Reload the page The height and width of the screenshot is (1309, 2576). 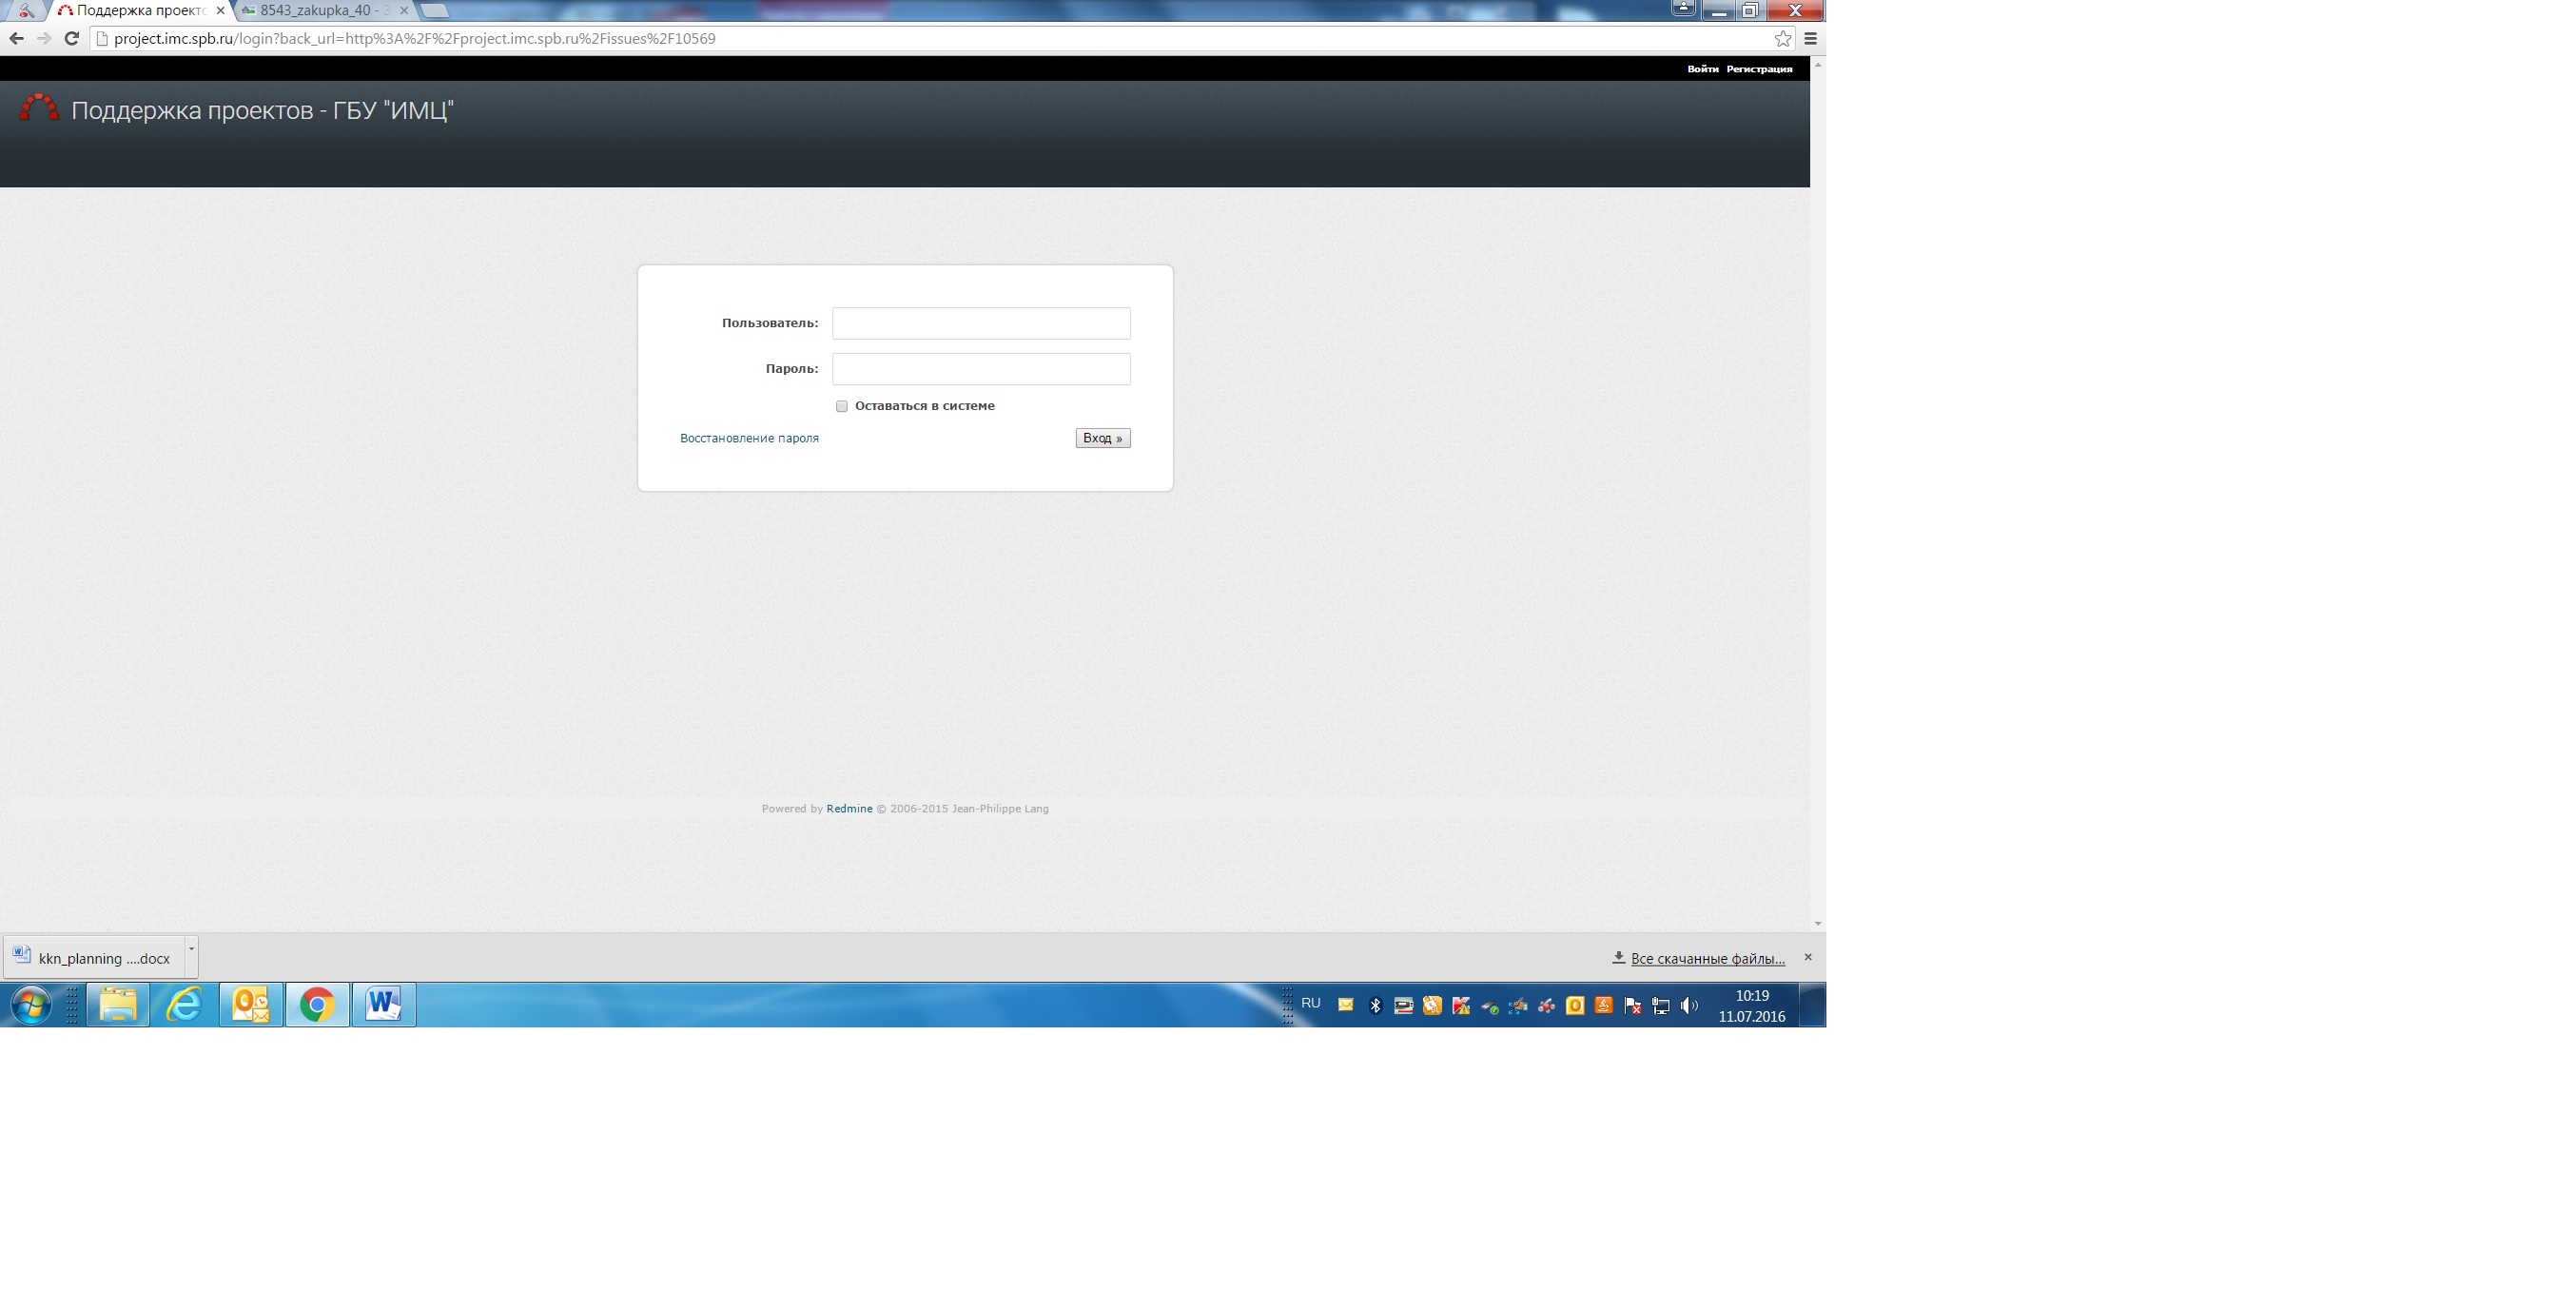(71, 38)
